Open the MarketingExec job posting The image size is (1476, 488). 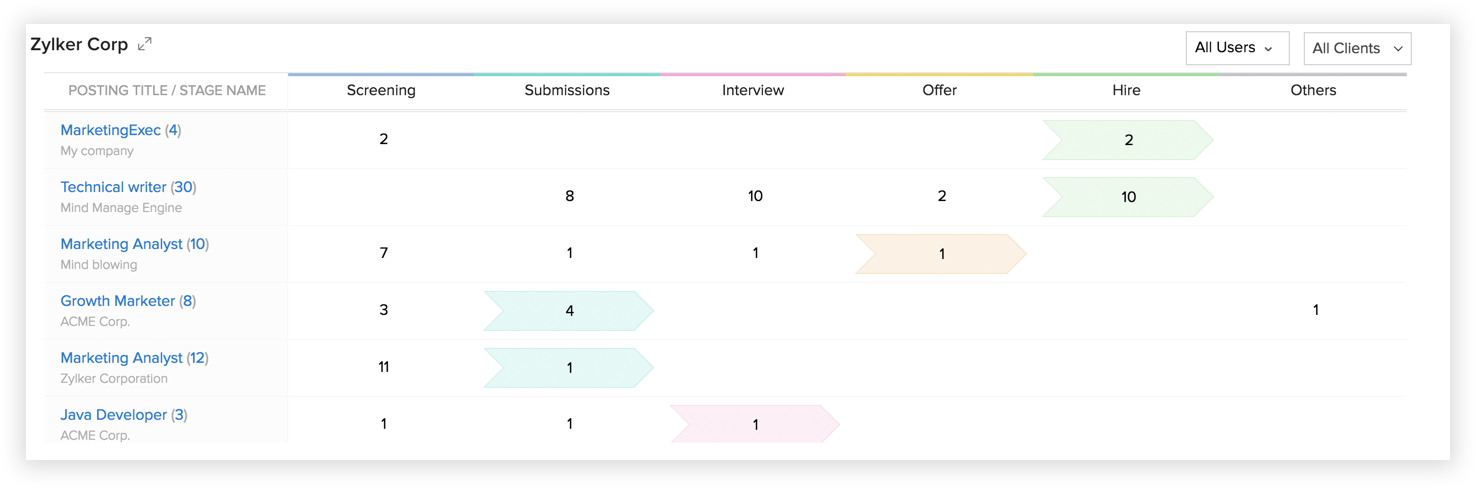pos(110,130)
